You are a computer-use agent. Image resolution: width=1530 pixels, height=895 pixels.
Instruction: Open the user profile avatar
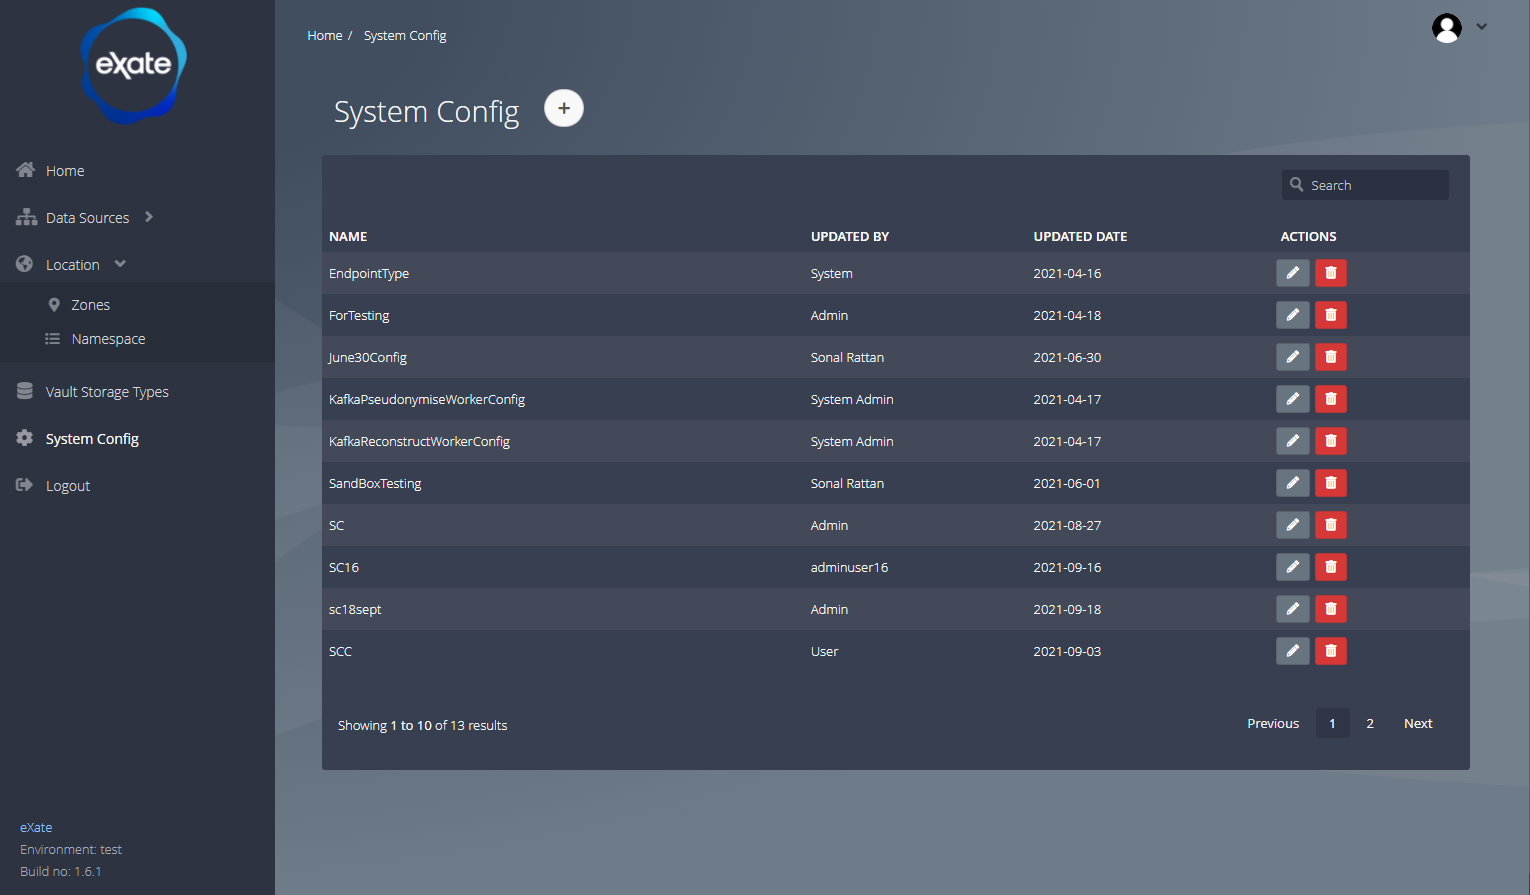[x=1446, y=28]
